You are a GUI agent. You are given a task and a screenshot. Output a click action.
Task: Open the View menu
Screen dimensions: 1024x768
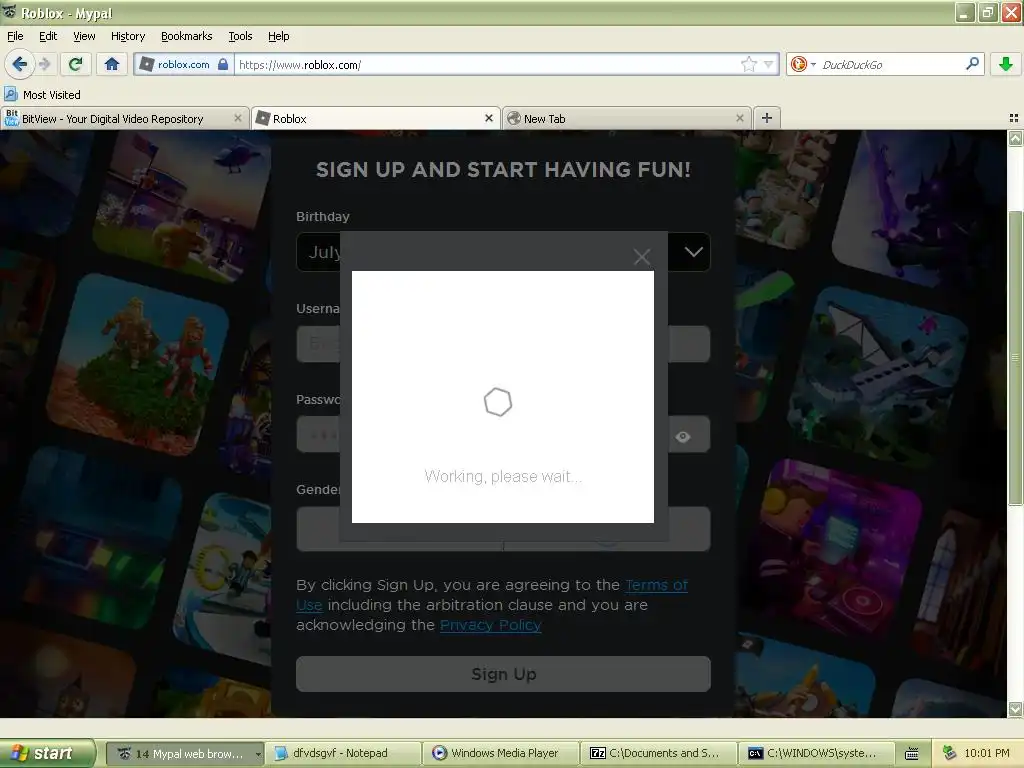point(84,36)
